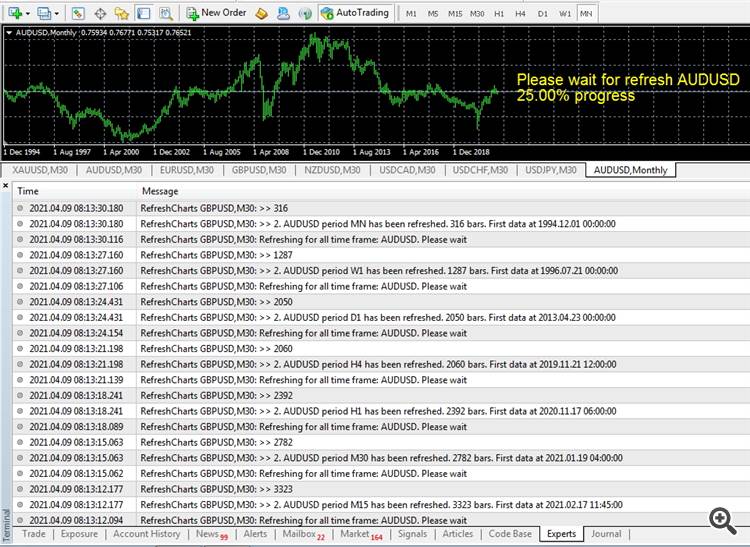Click the blue cloud person icon
The height and width of the screenshot is (547, 750).
(283, 13)
